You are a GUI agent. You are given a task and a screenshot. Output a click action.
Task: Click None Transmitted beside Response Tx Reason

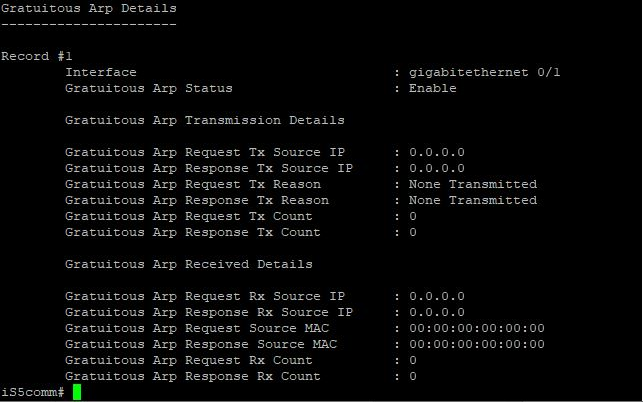473,200
